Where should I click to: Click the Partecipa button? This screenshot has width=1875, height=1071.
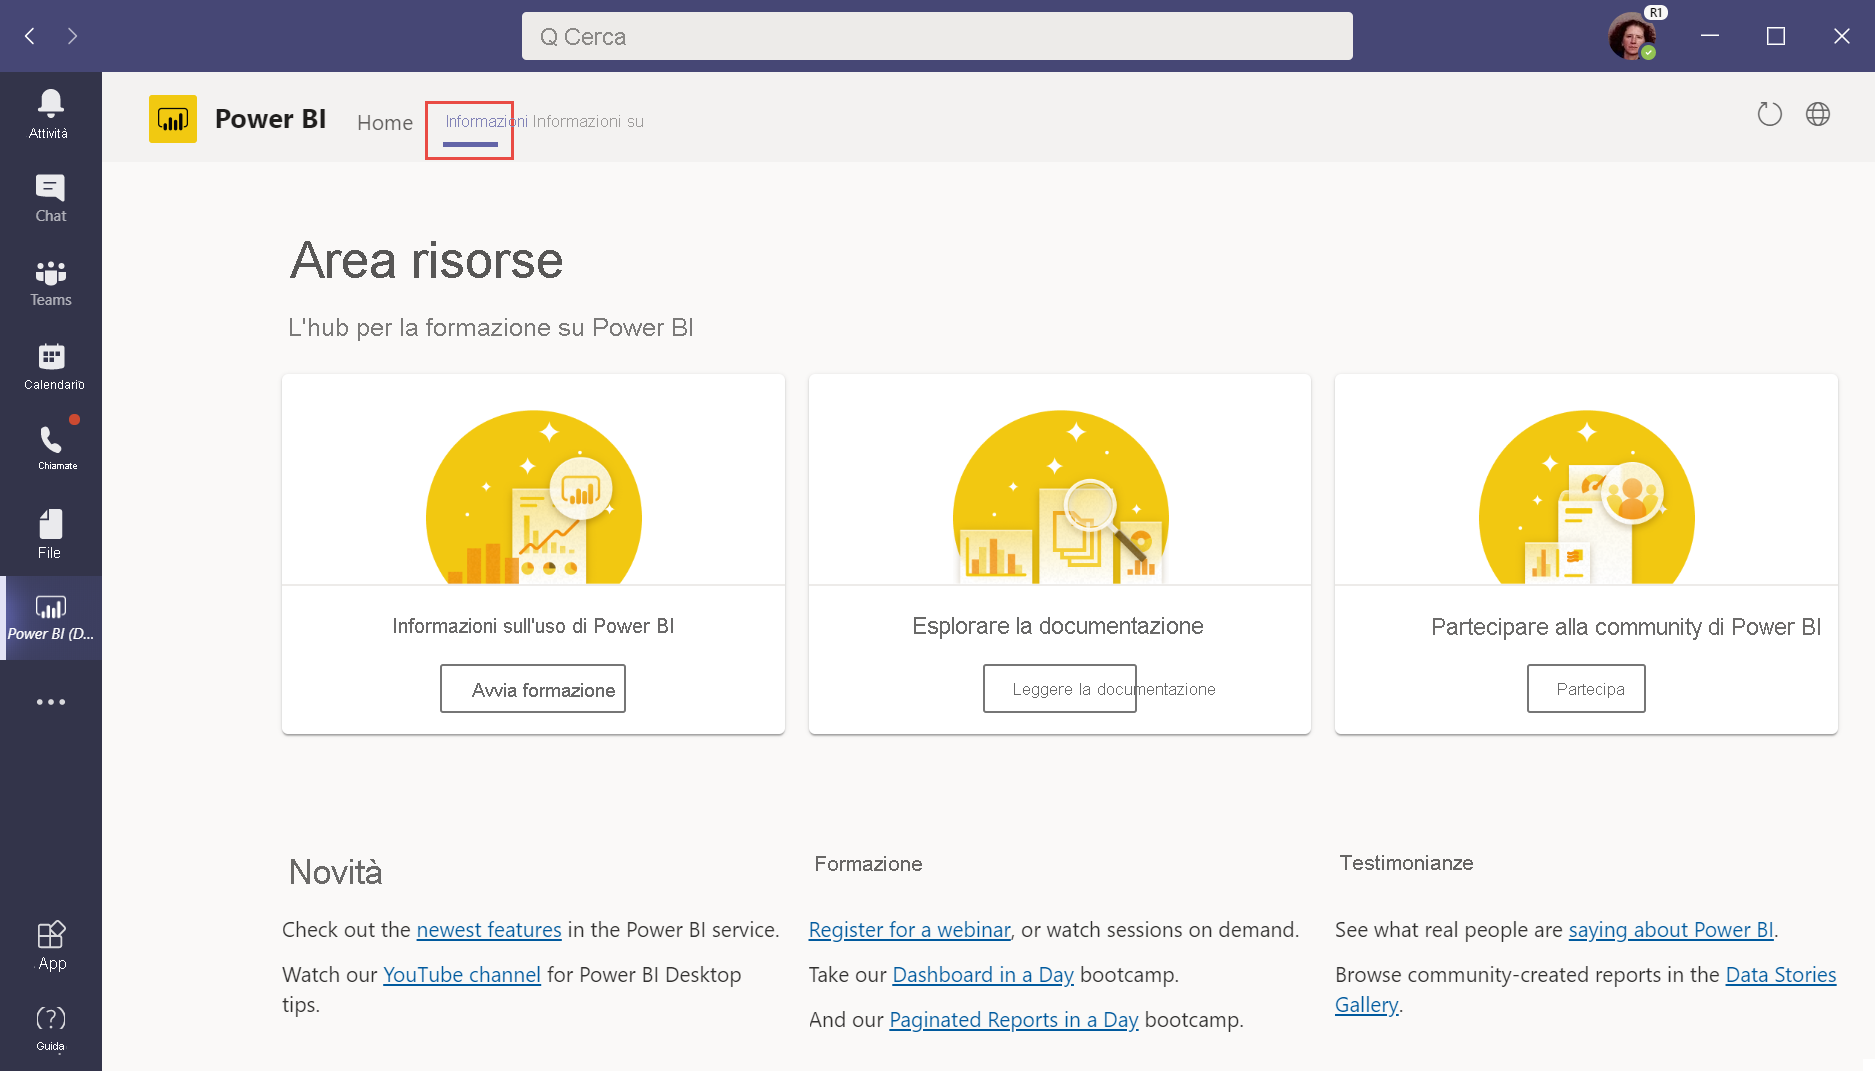coord(1586,689)
